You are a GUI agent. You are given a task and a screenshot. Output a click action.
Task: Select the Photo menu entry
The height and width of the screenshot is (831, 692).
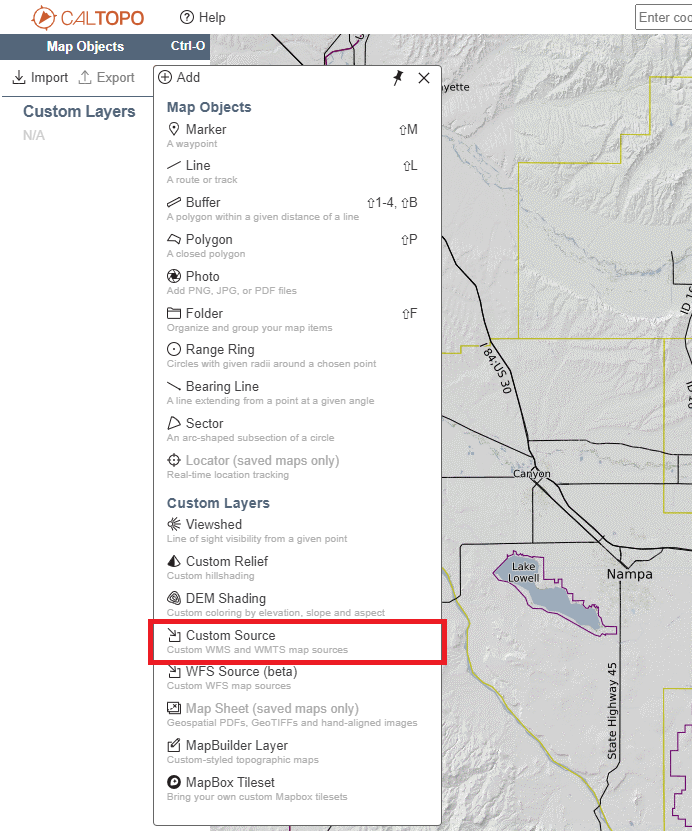pos(292,283)
